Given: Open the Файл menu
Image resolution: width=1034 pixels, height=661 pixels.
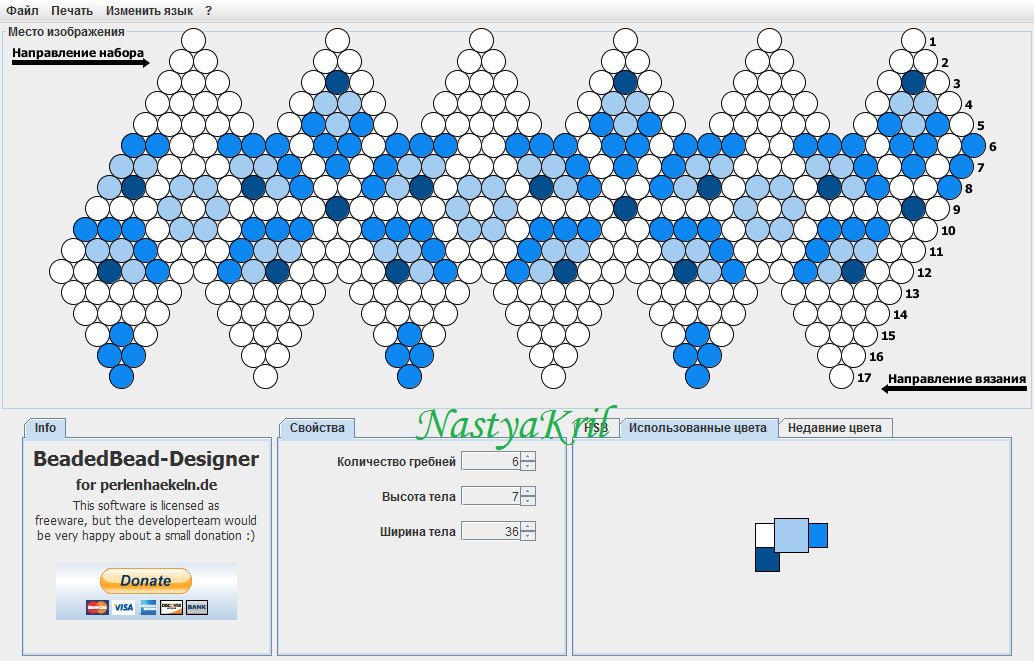Looking at the screenshot, I should tap(22, 11).
